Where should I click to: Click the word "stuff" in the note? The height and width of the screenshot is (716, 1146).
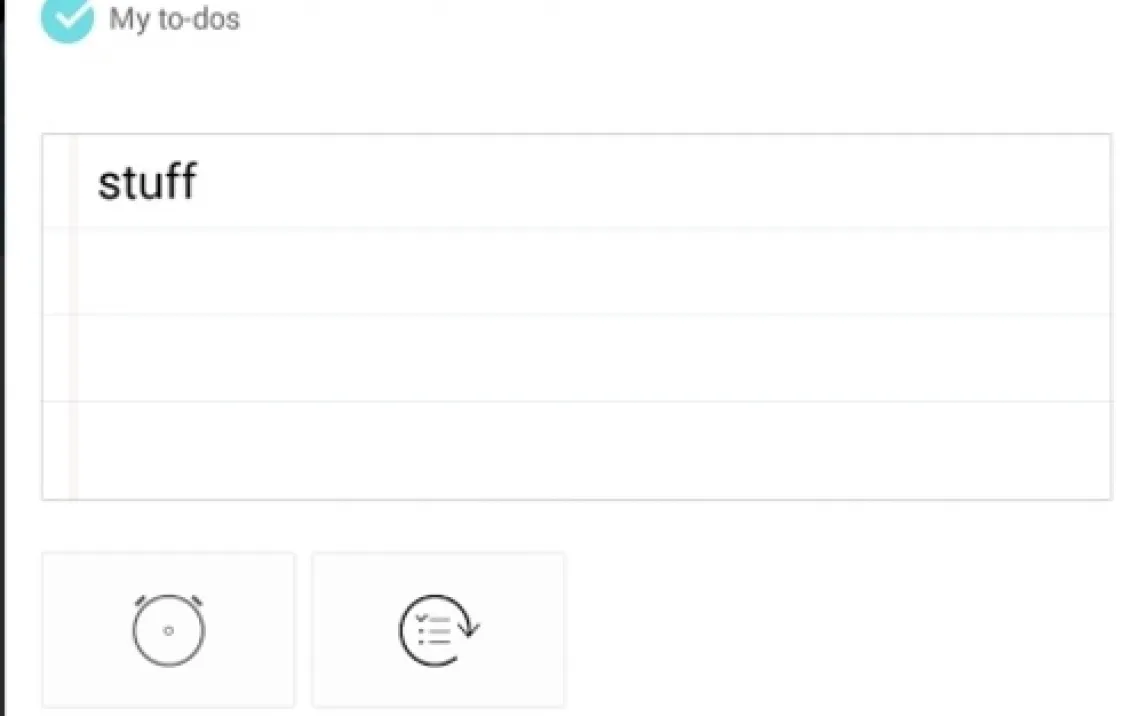coord(146,183)
